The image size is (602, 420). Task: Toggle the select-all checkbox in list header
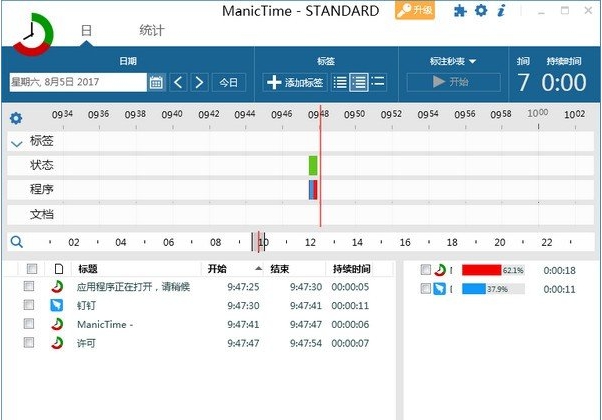(32, 269)
